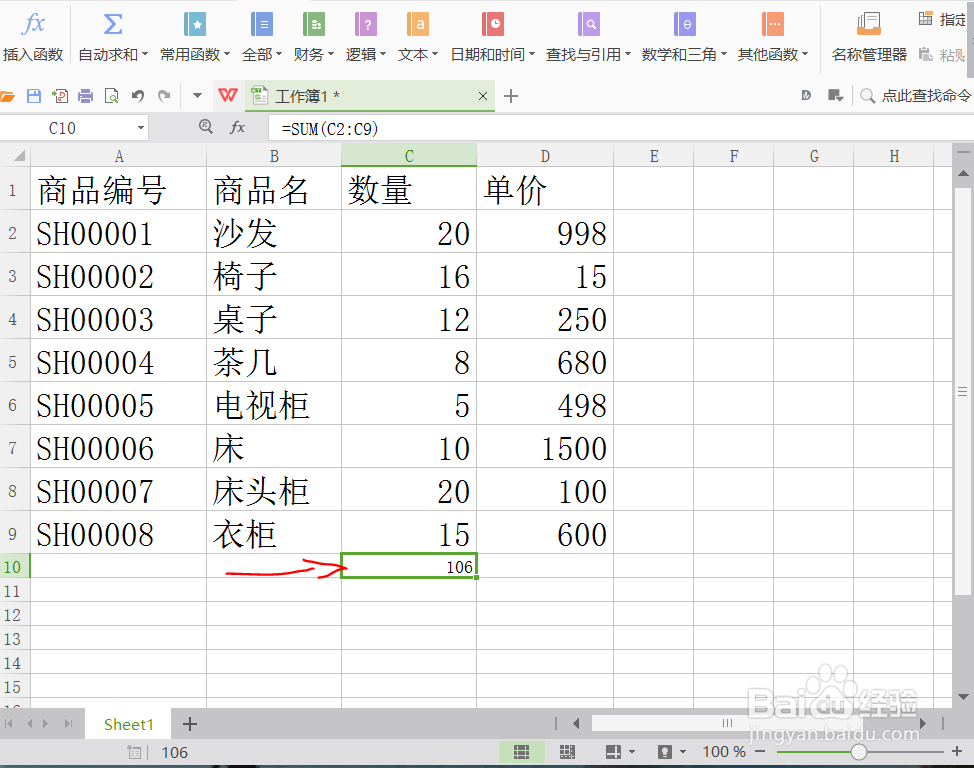The width and height of the screenshot is (974, 768).
Task: Click the new sheet plus button
Action: point(189,723)
